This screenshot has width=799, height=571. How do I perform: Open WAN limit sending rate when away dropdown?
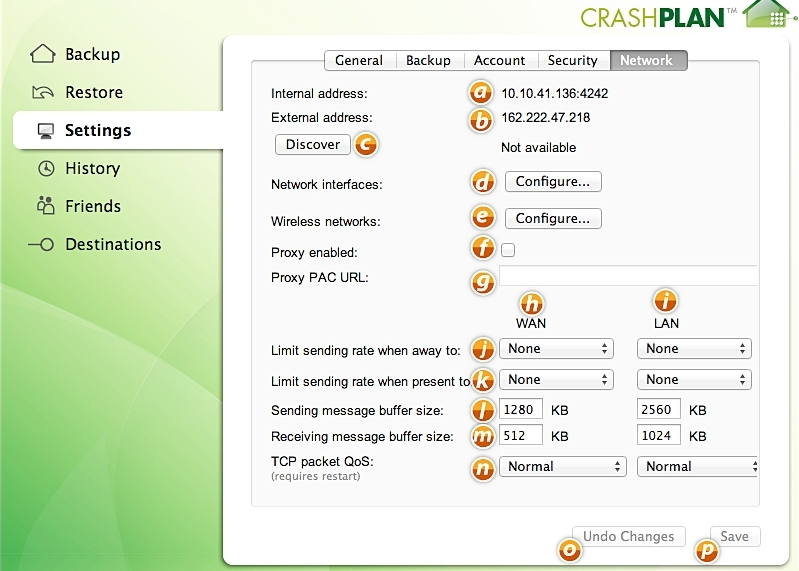point(557,349)
